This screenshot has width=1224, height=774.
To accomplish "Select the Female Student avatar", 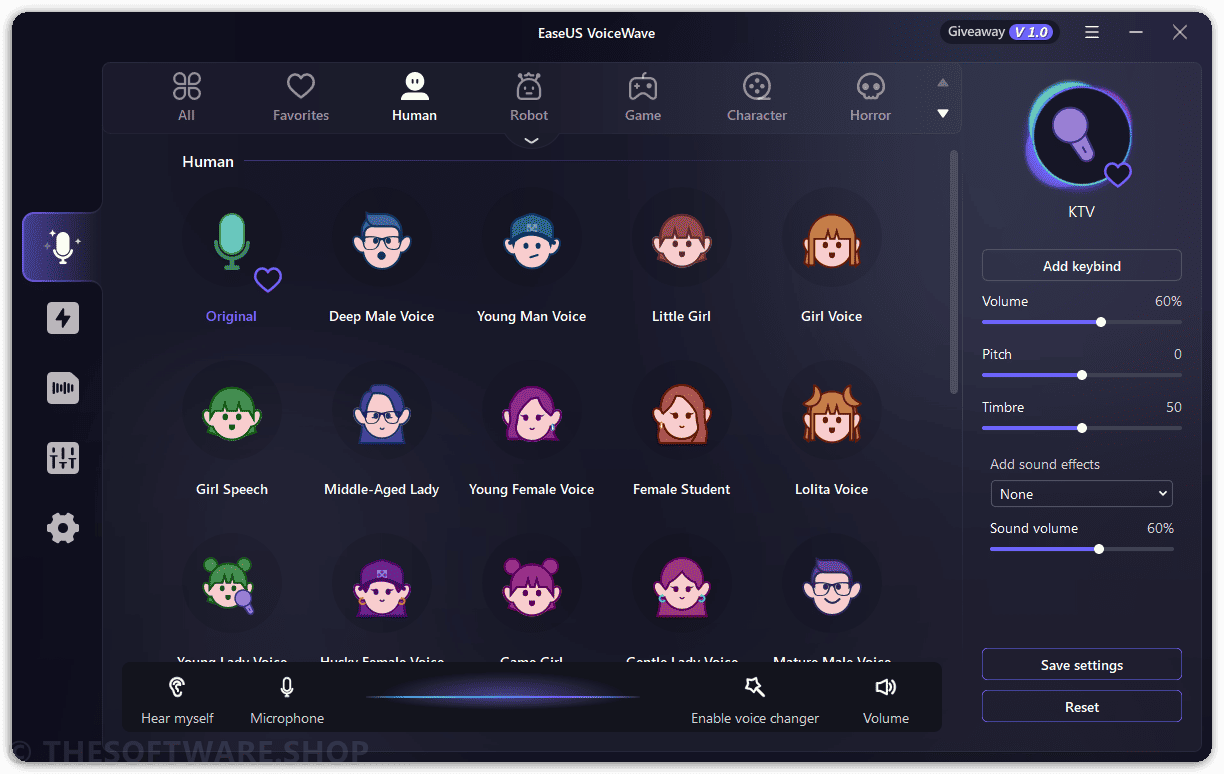I will (681, 414).
